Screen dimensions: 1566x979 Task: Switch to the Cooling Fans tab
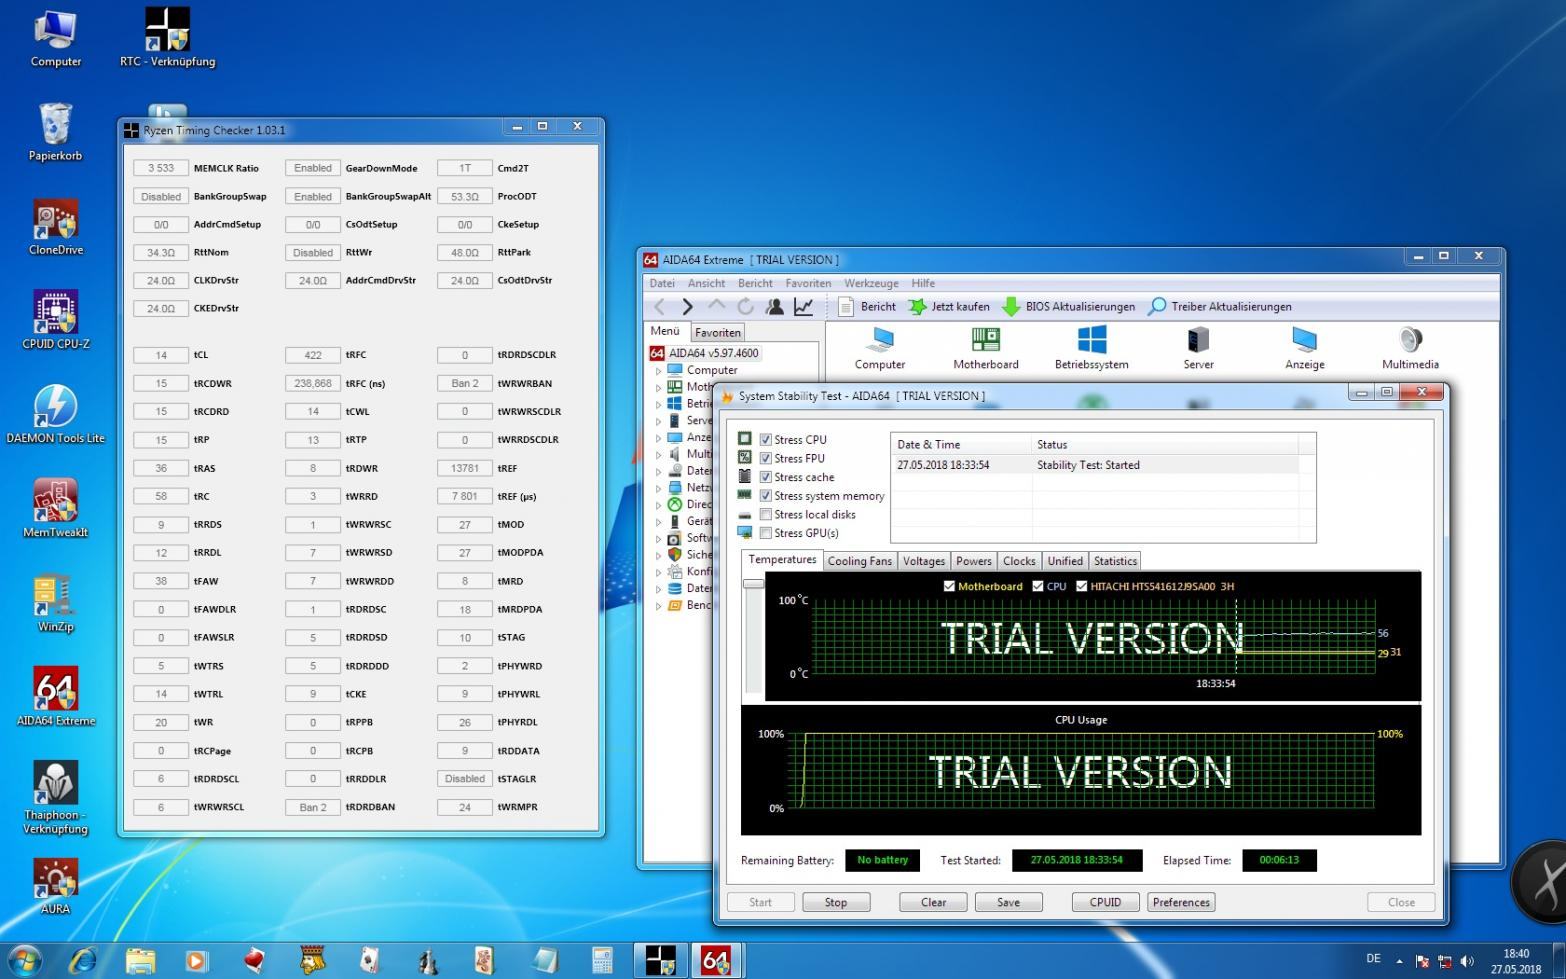(860, 561)
